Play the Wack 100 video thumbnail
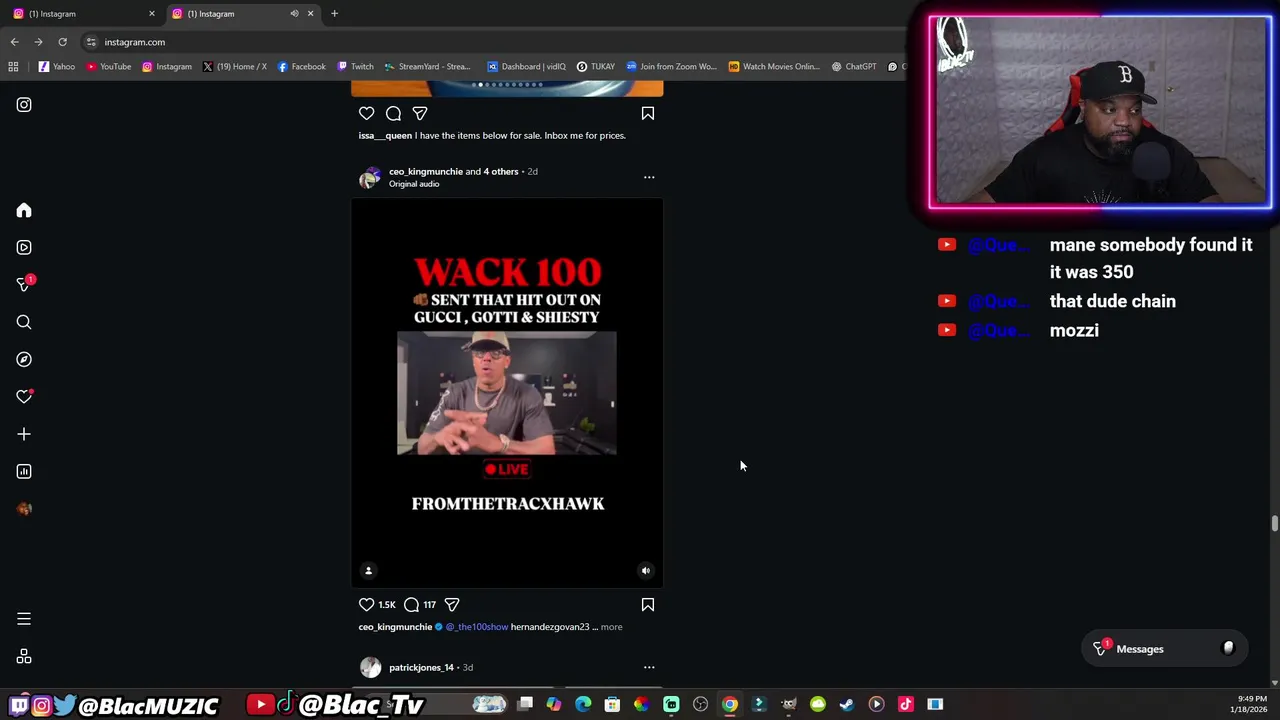The height and width of the screenshot is (720, 1280). tap(507, 393)
